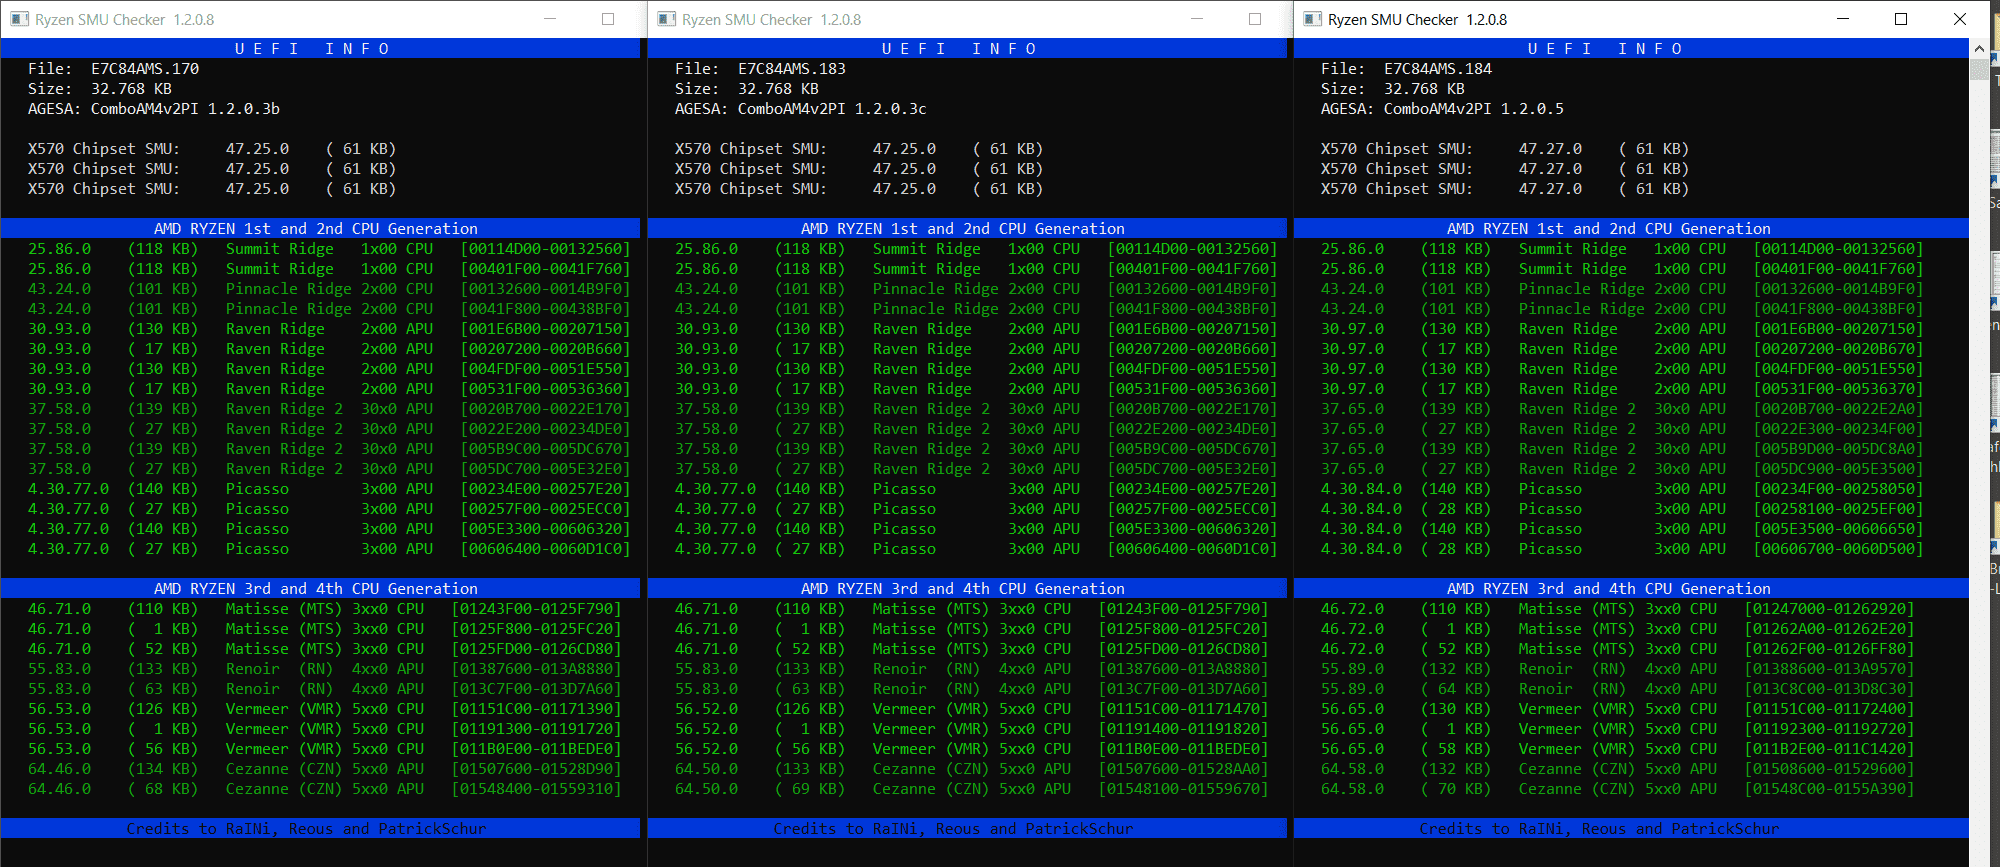
Task: Minimize the E7C84AMS.170 Ryzen SMU Checker window
Action: (550, 19)
